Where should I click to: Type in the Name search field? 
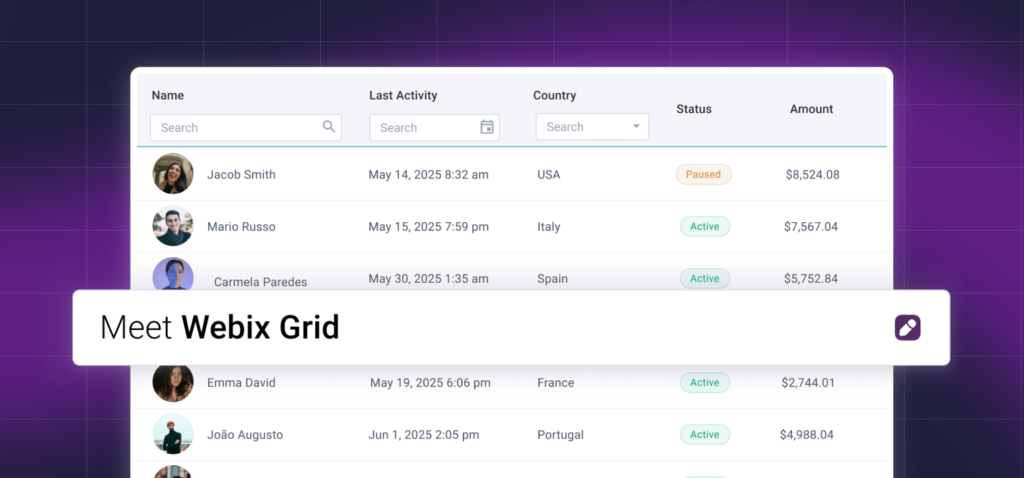click(235, 127)
